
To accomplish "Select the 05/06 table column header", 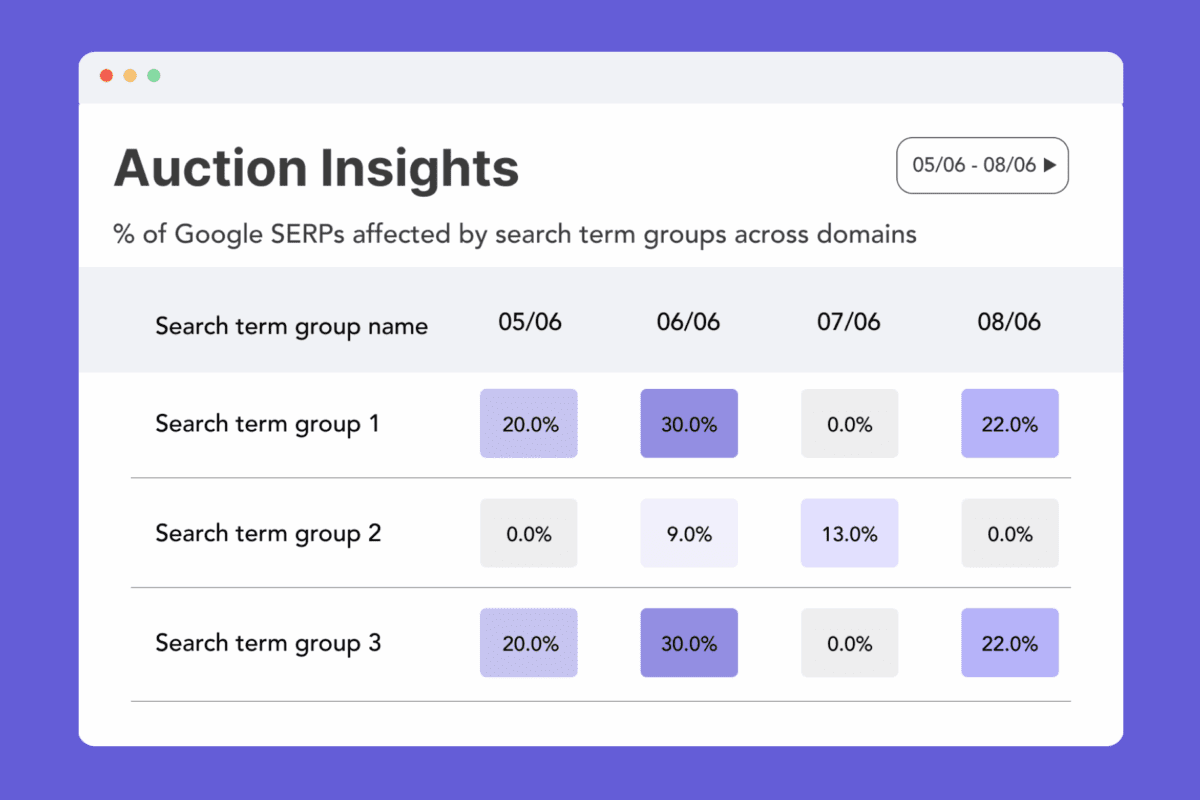I will coord(529,322).
